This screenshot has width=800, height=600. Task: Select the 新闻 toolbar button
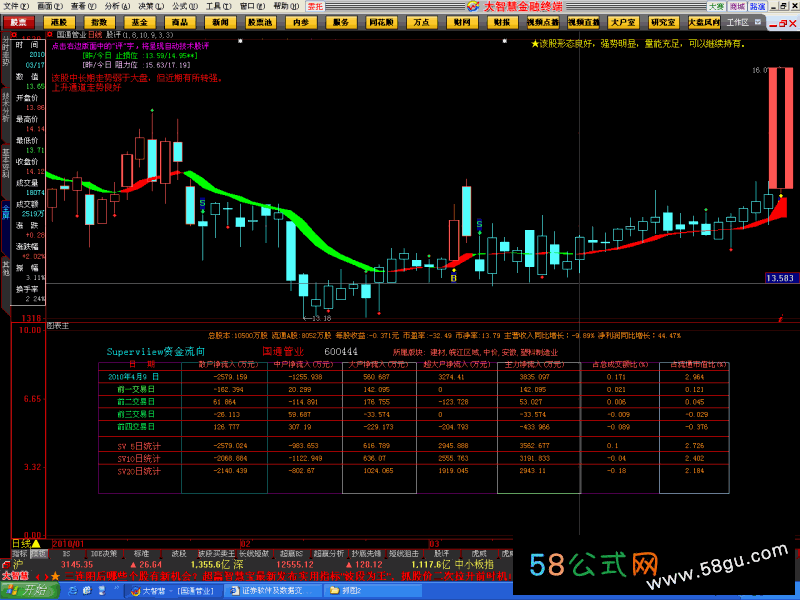(x=220, y=22)
